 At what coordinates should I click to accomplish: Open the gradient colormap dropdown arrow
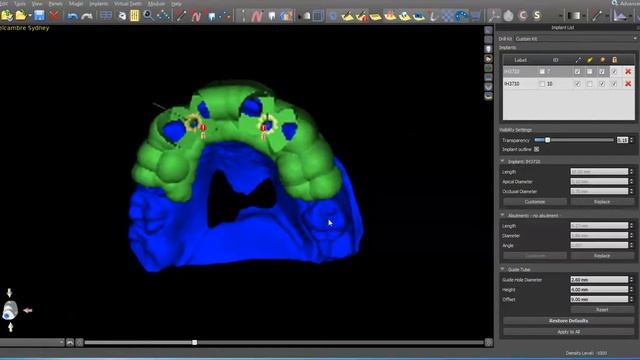[x=583, y=16]
